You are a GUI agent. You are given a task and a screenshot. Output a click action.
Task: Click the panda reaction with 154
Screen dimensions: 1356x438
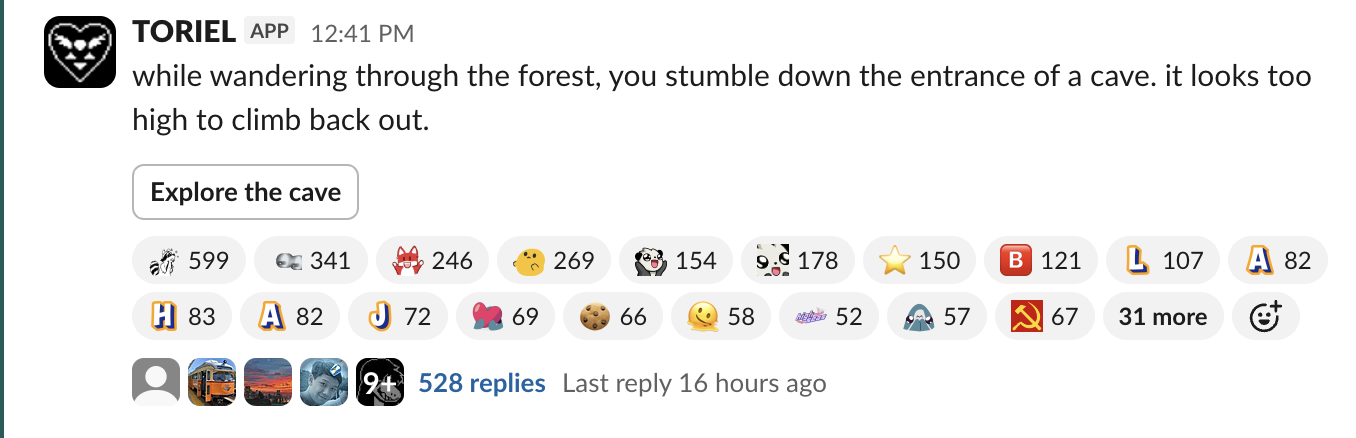coord(675,261)
